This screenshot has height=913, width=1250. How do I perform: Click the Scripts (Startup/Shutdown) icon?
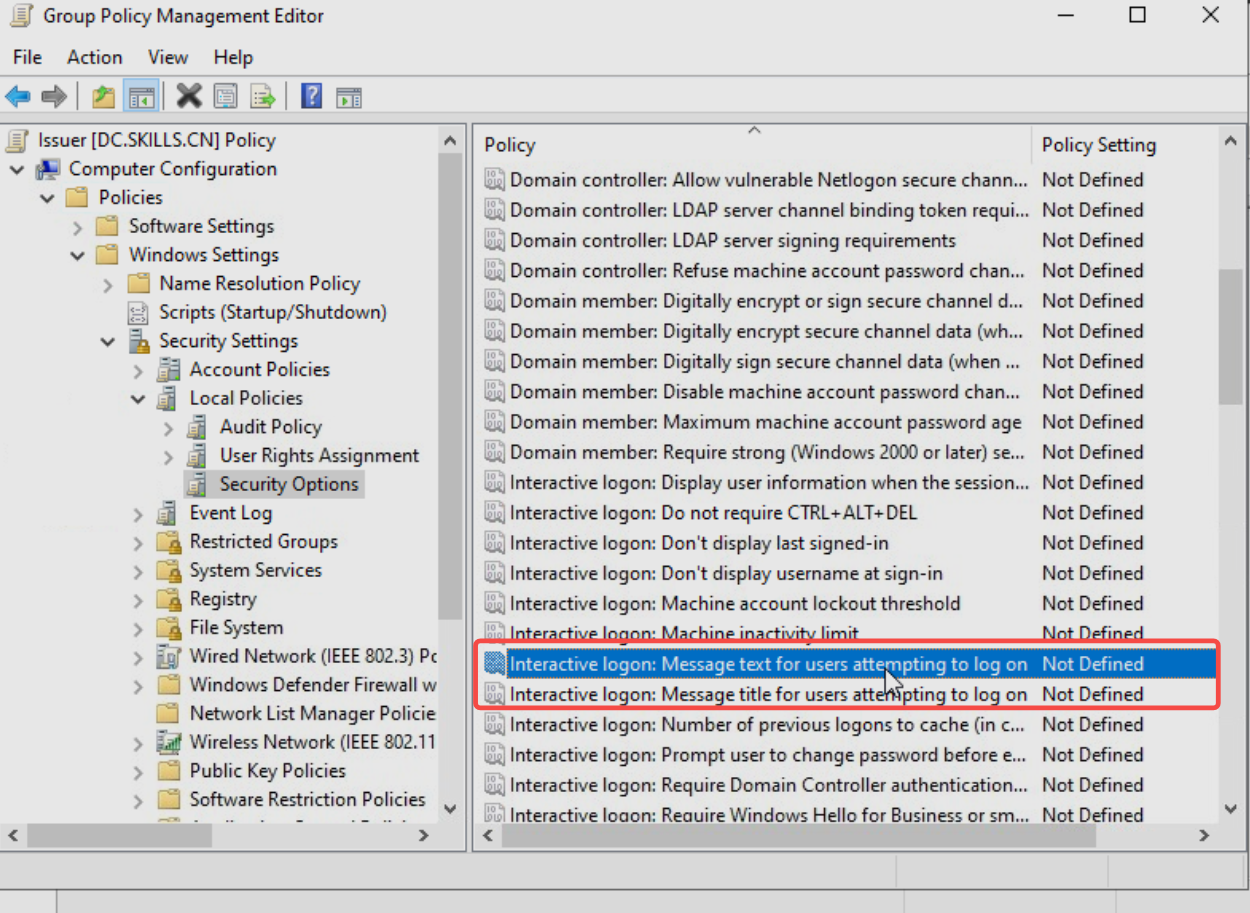pos(139,312)
